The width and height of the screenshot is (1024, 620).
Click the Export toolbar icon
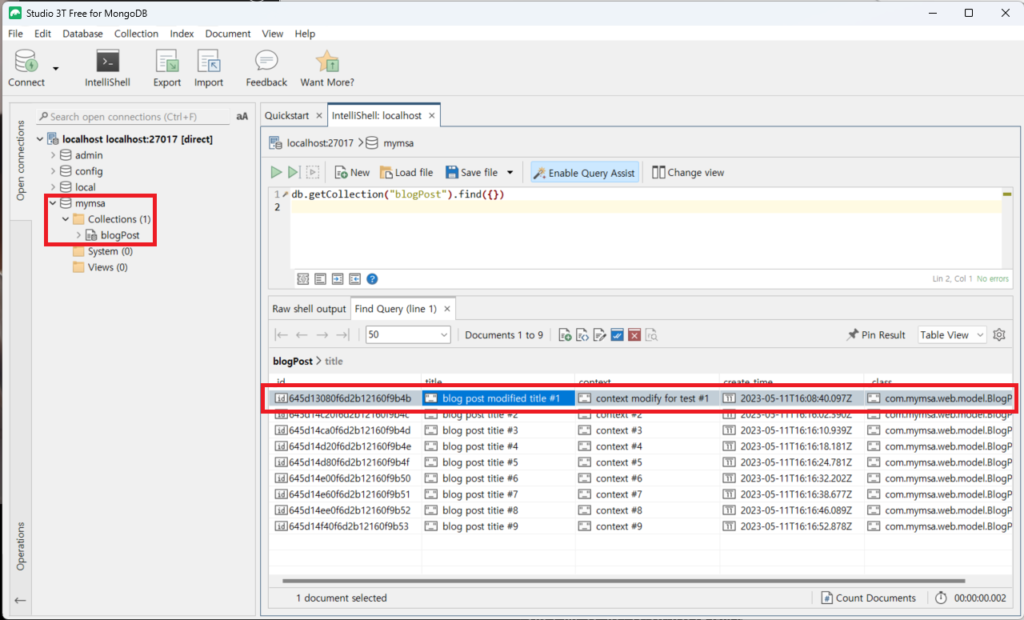[167, 61]
